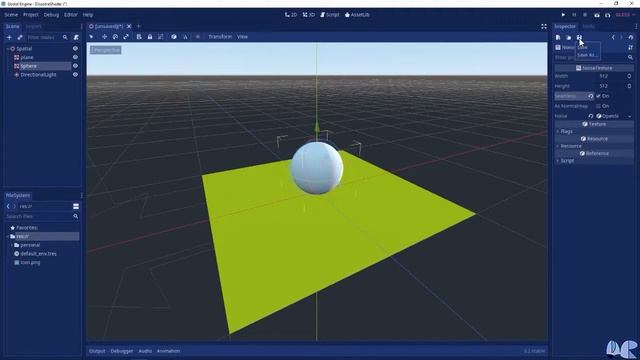Open the Editor menu
This screenshot has height=360, width=640.
point(71,15)
